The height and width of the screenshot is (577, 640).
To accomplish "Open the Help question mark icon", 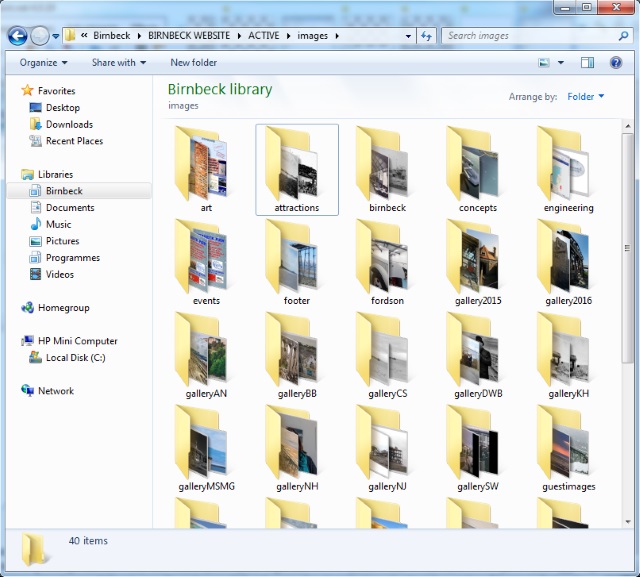I will click(617, 62).
